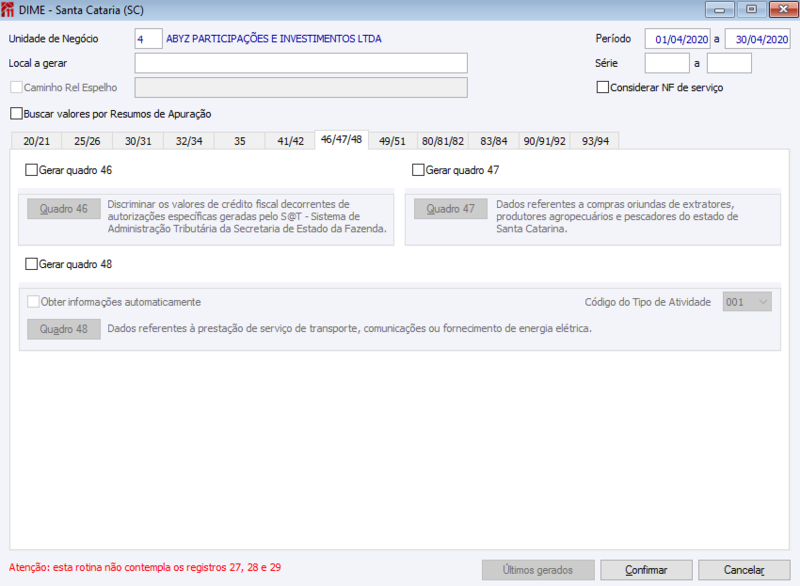The image size is (800, 586).
Task: Click the Quadro 46 button
Action: (x=63, y=209)
